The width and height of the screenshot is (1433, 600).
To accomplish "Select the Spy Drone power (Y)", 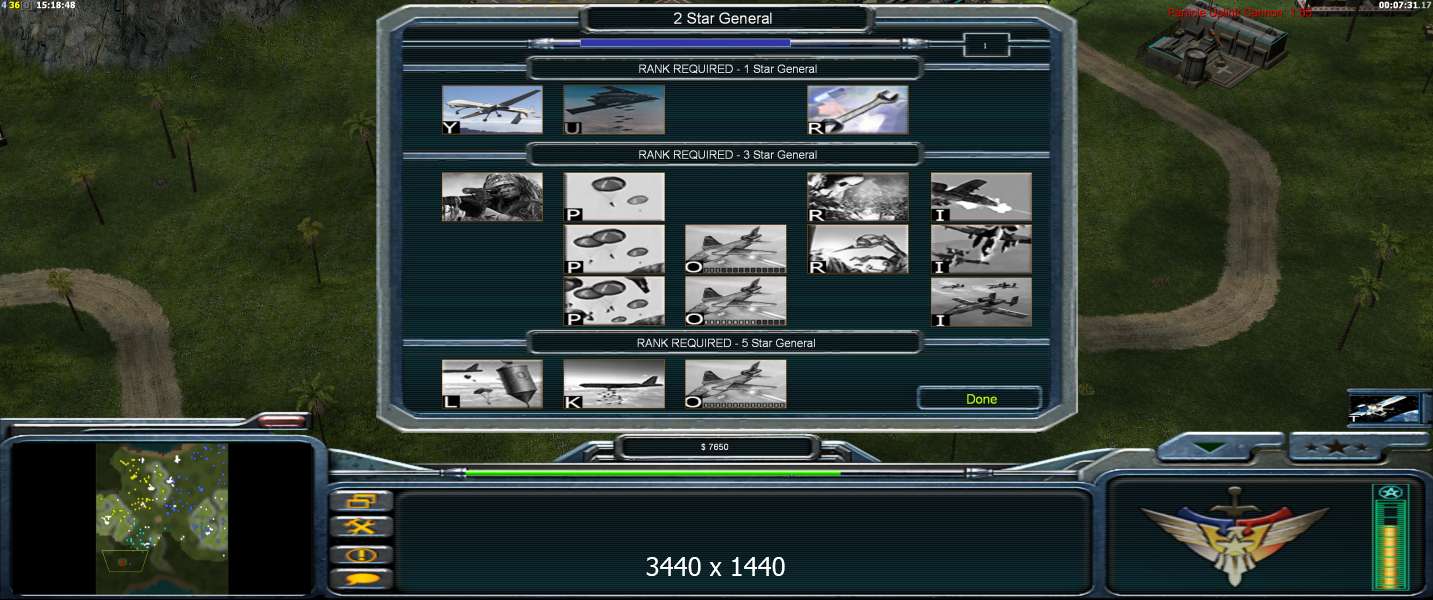I will coord(492,110).
